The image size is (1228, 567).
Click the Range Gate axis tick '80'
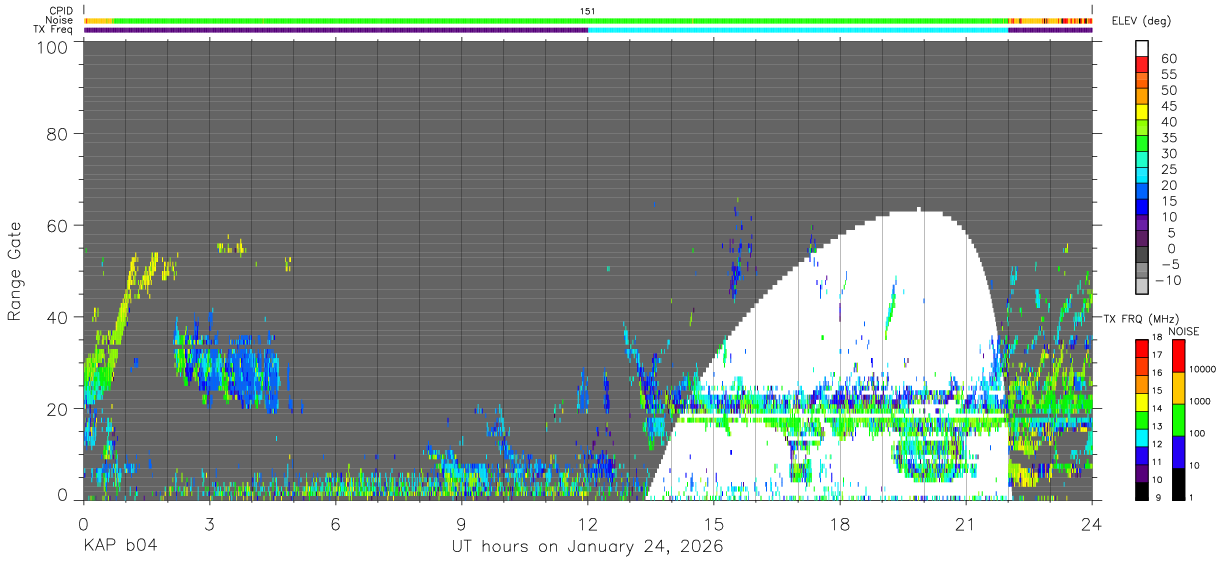(x=58, y=133)
